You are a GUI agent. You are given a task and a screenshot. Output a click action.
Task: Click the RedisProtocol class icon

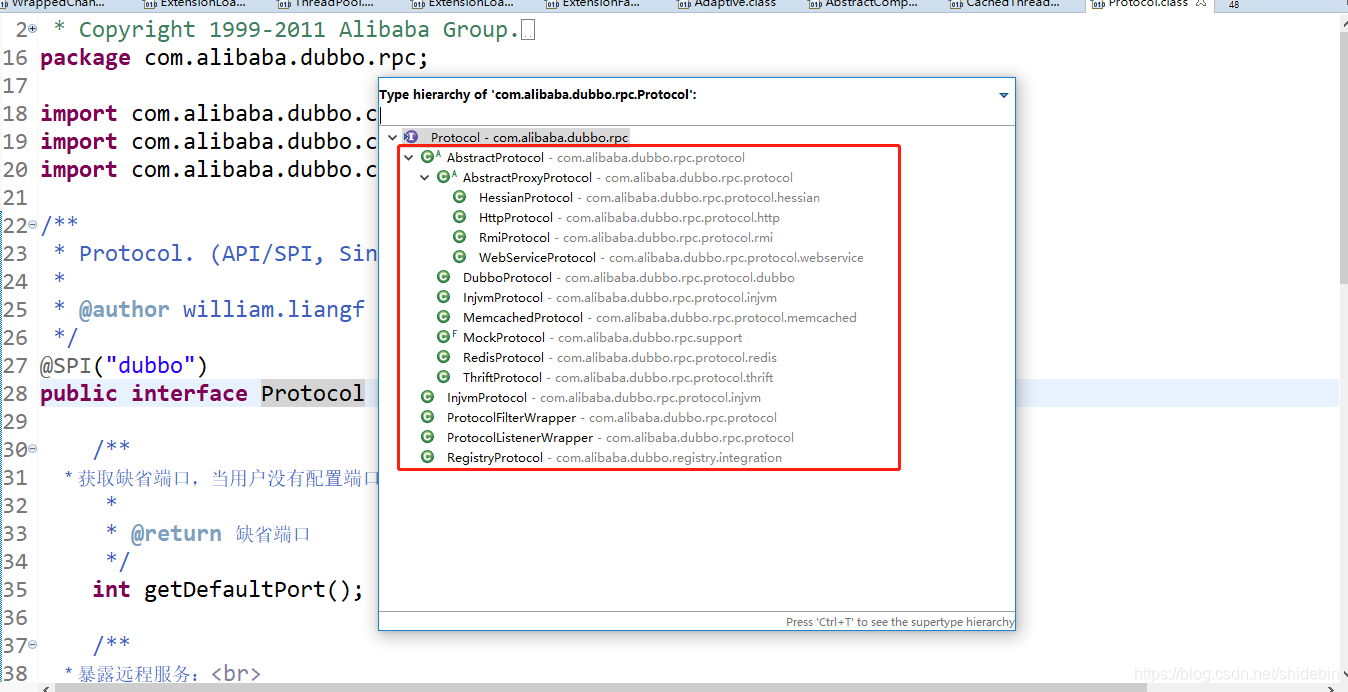pyautogui.click(x=443, y=357)
